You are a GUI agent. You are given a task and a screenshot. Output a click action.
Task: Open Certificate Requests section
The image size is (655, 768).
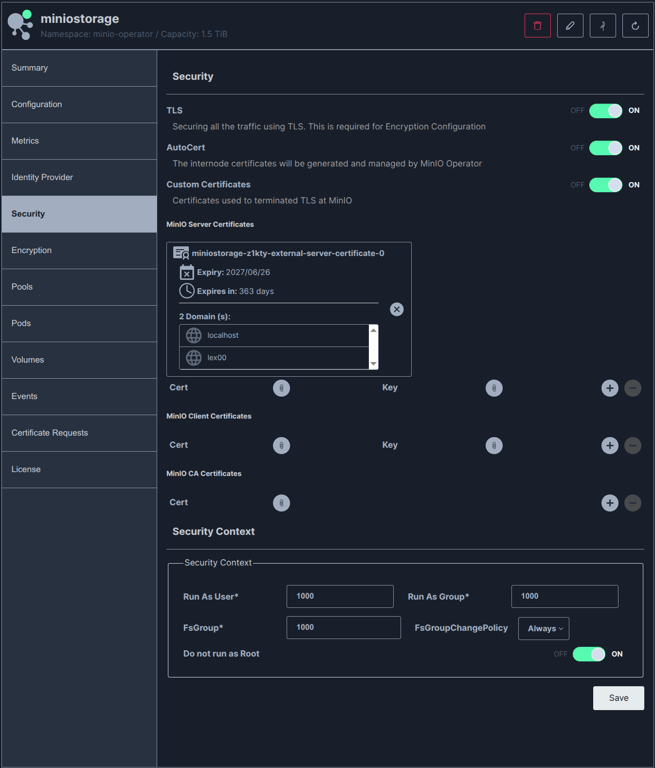79,433
